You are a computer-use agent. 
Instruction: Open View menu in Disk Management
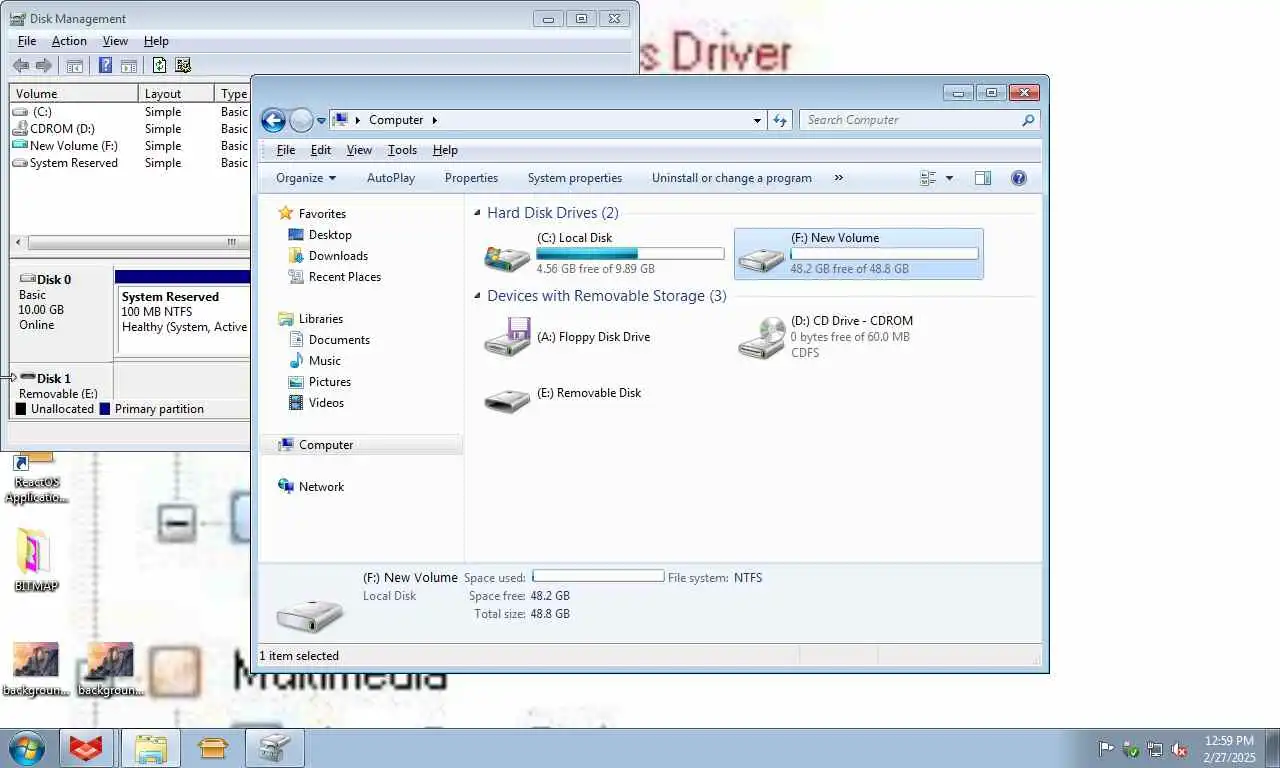115,41
